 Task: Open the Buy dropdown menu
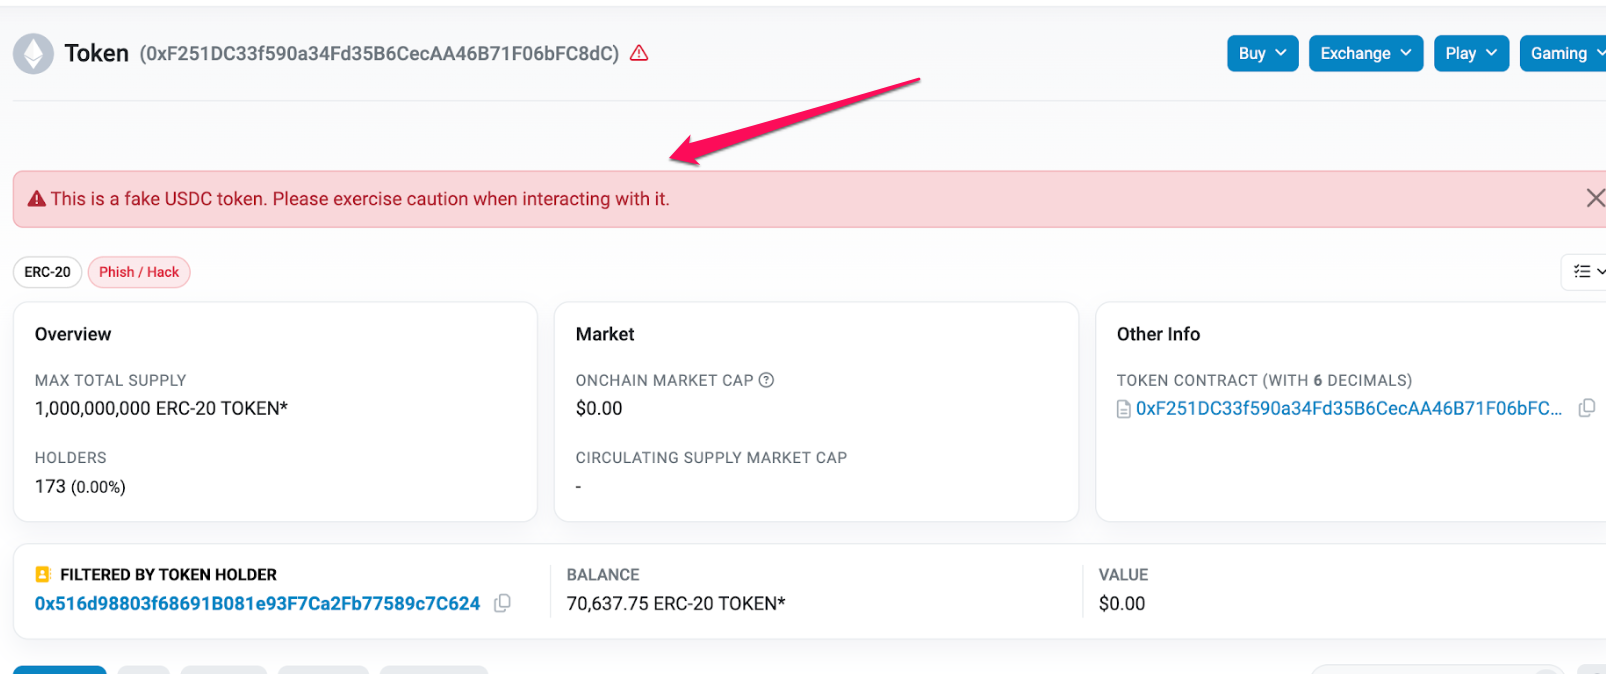pos(1262,53)
